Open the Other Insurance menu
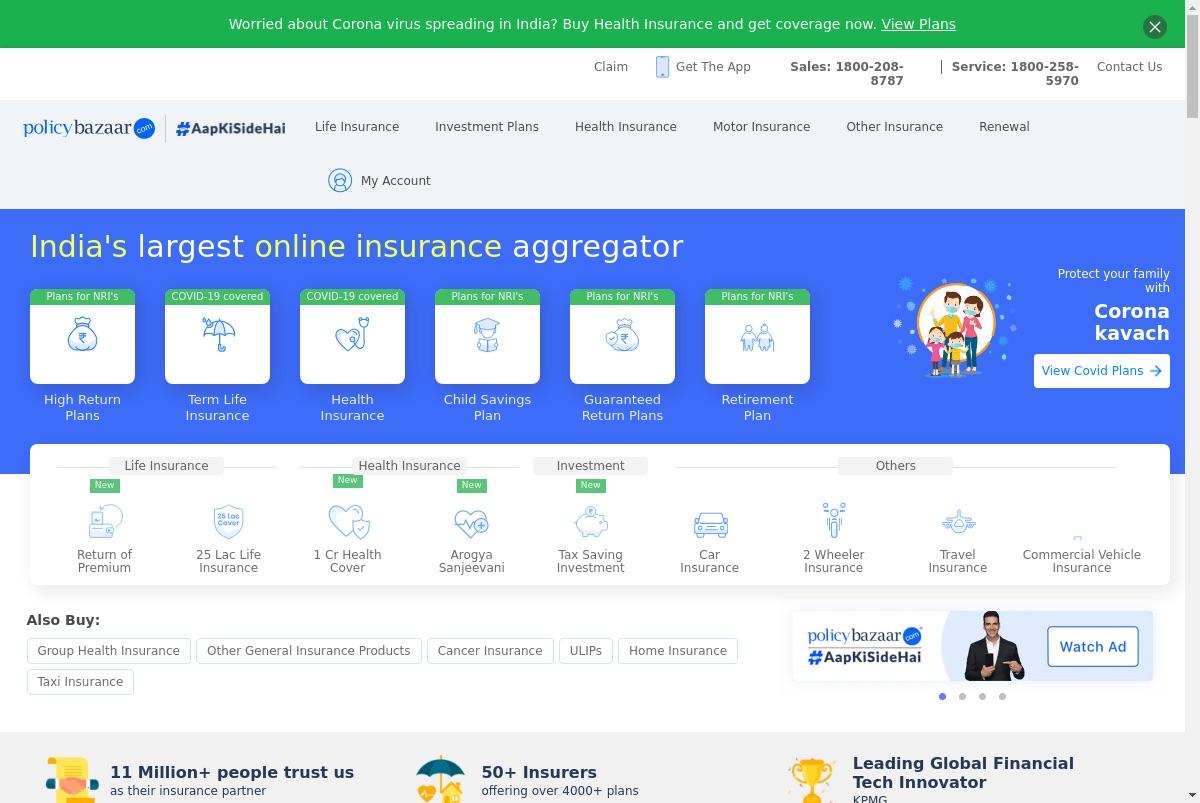 tap(895, 127)
